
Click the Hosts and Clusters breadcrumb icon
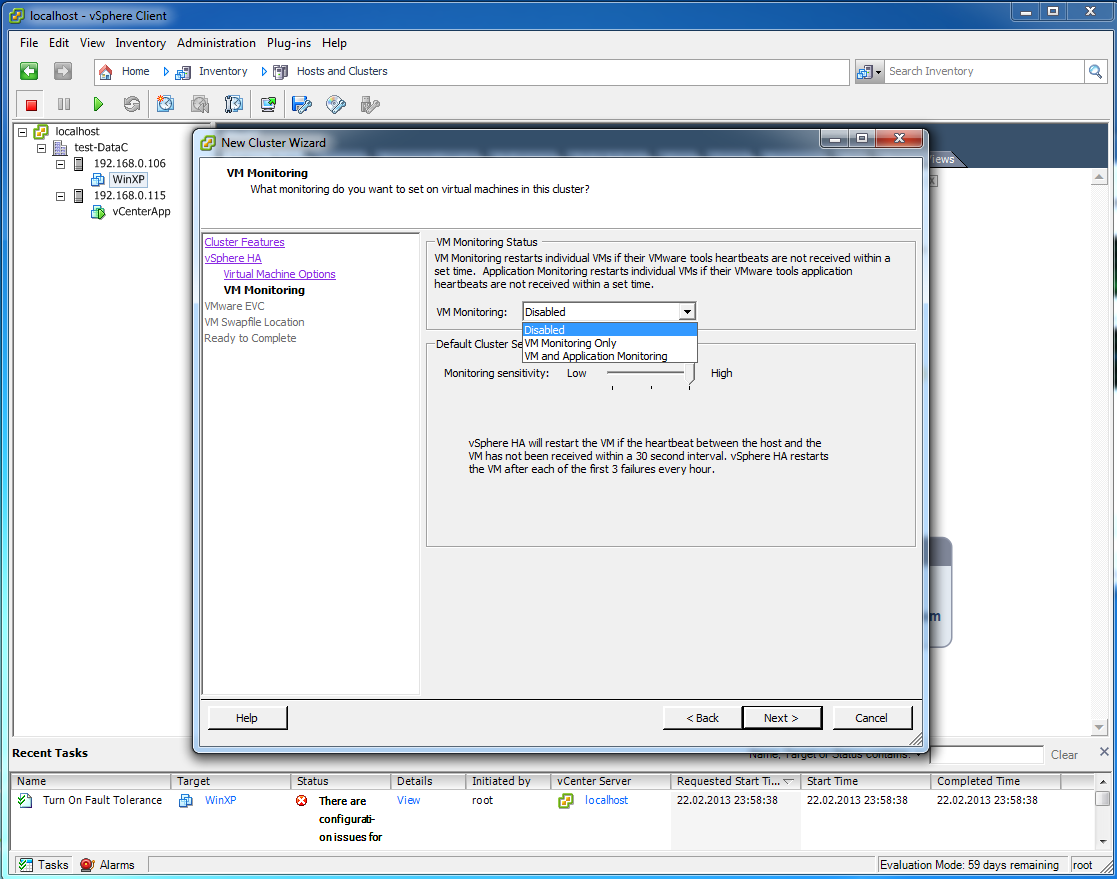[x=281, y=72]
